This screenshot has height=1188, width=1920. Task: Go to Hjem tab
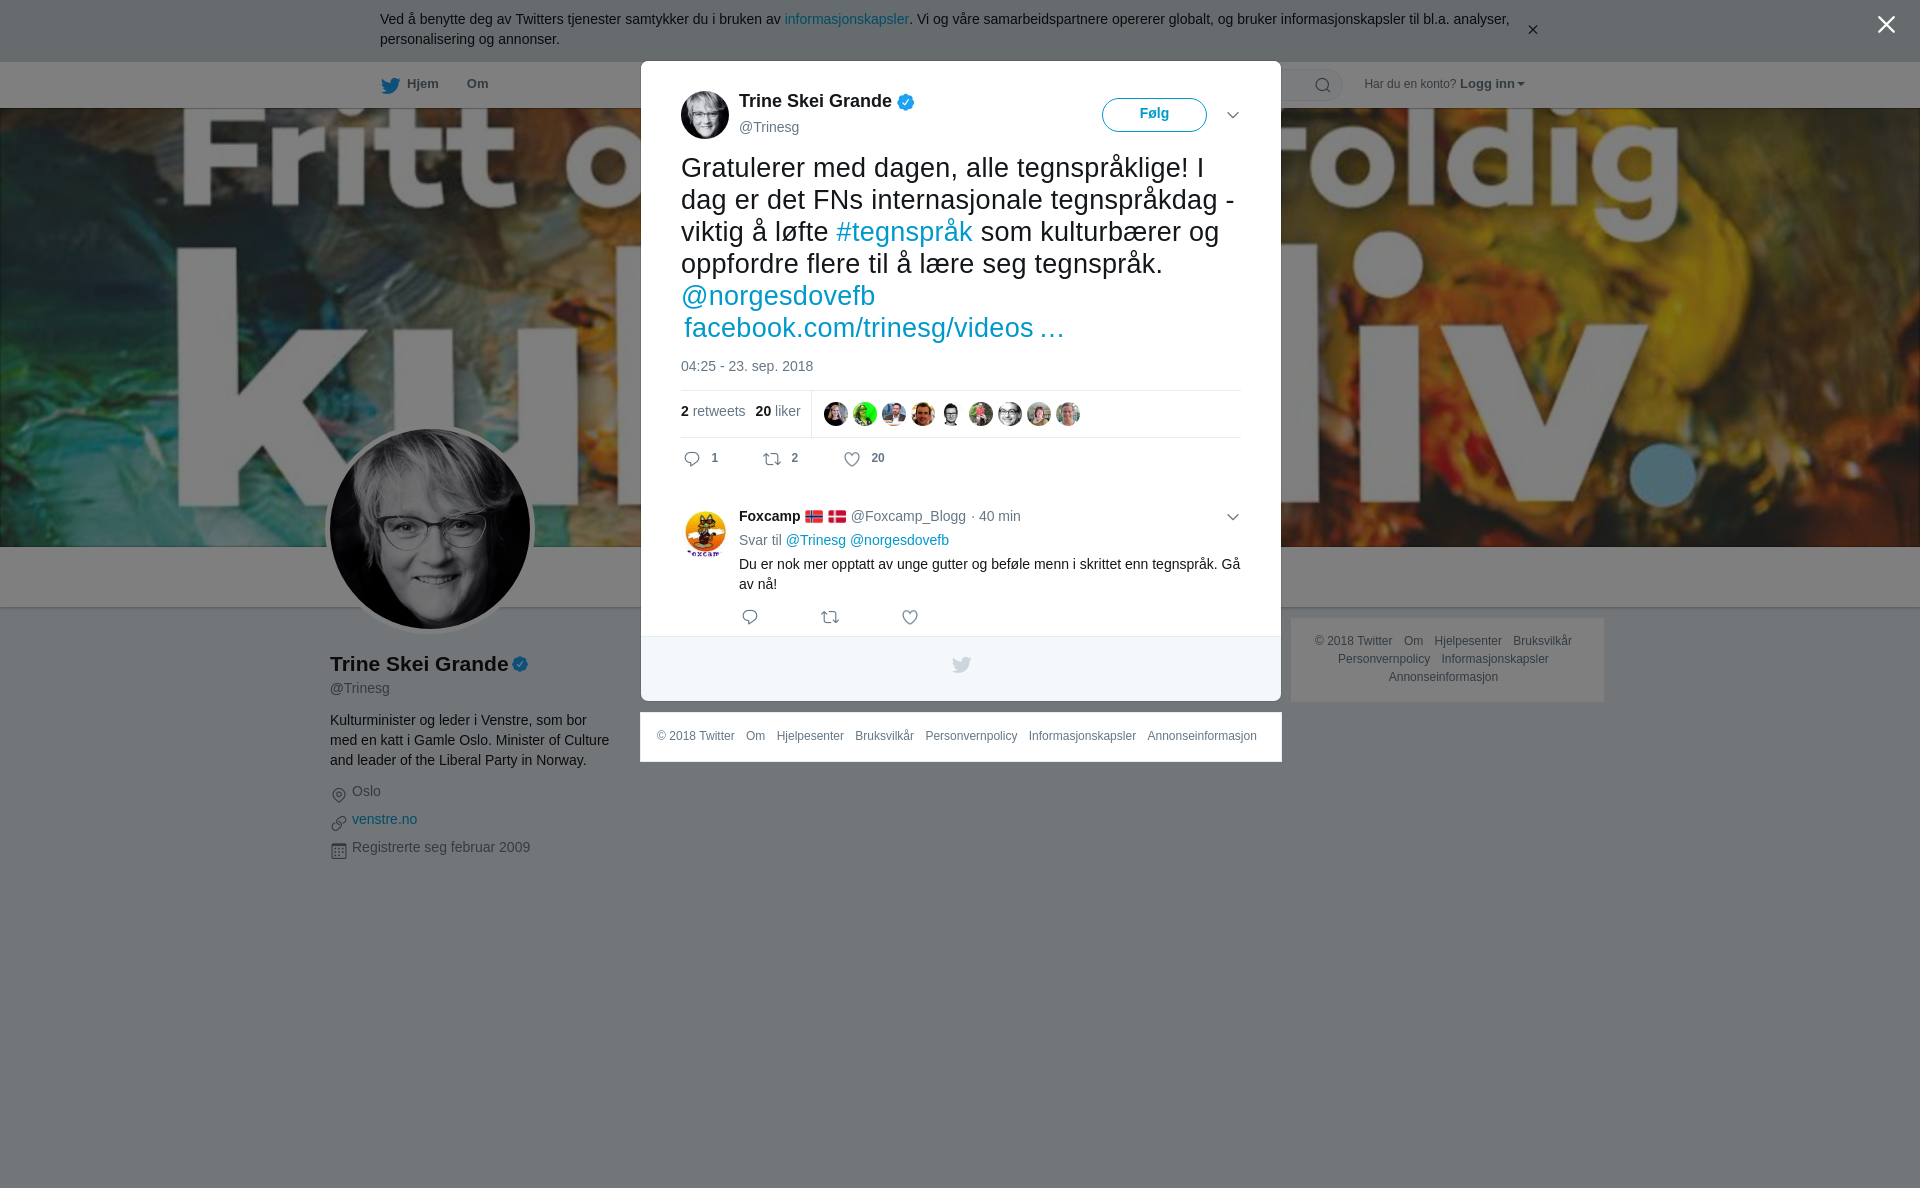click(410, 84)
